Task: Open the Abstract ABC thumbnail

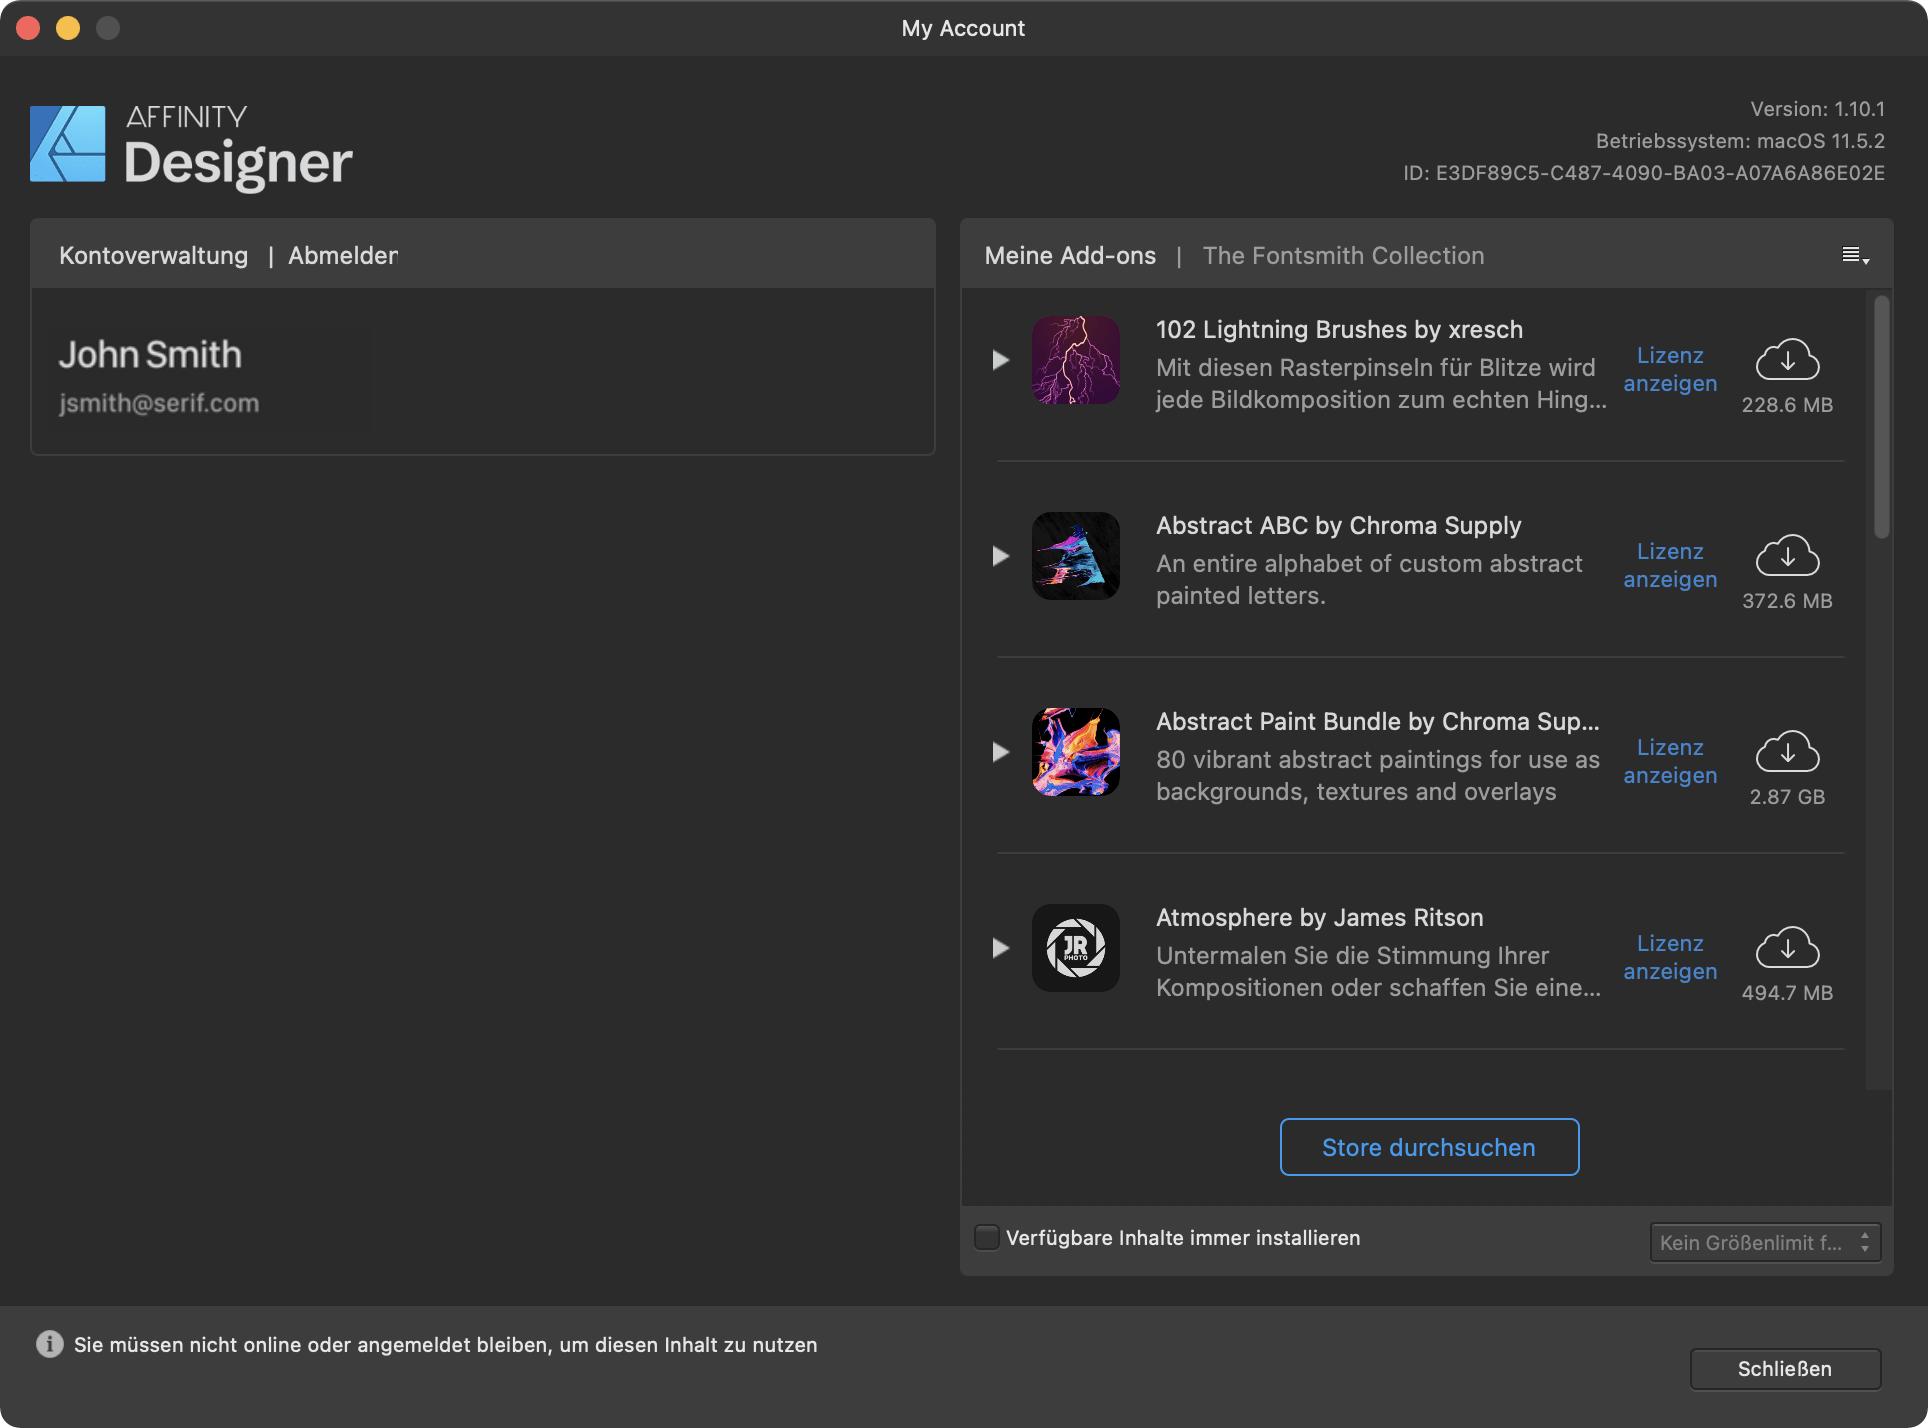Action: [1076, 556]
